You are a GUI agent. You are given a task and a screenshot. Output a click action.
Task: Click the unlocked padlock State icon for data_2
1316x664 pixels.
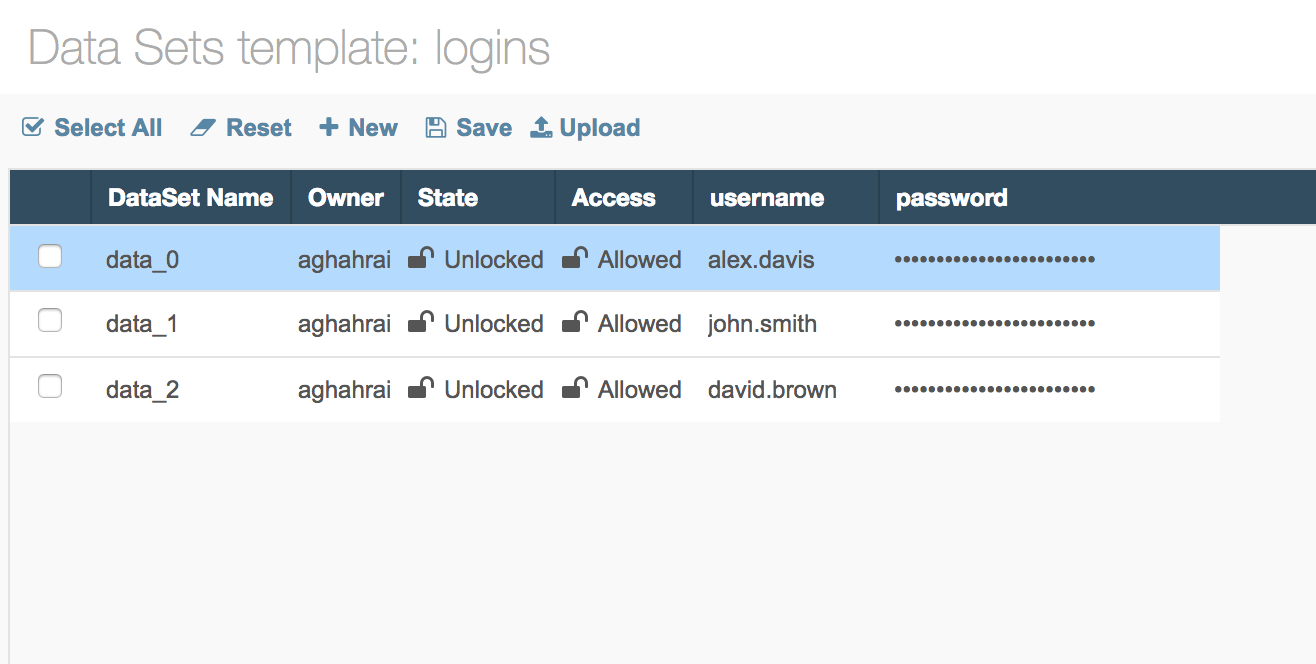coord(421,389)
